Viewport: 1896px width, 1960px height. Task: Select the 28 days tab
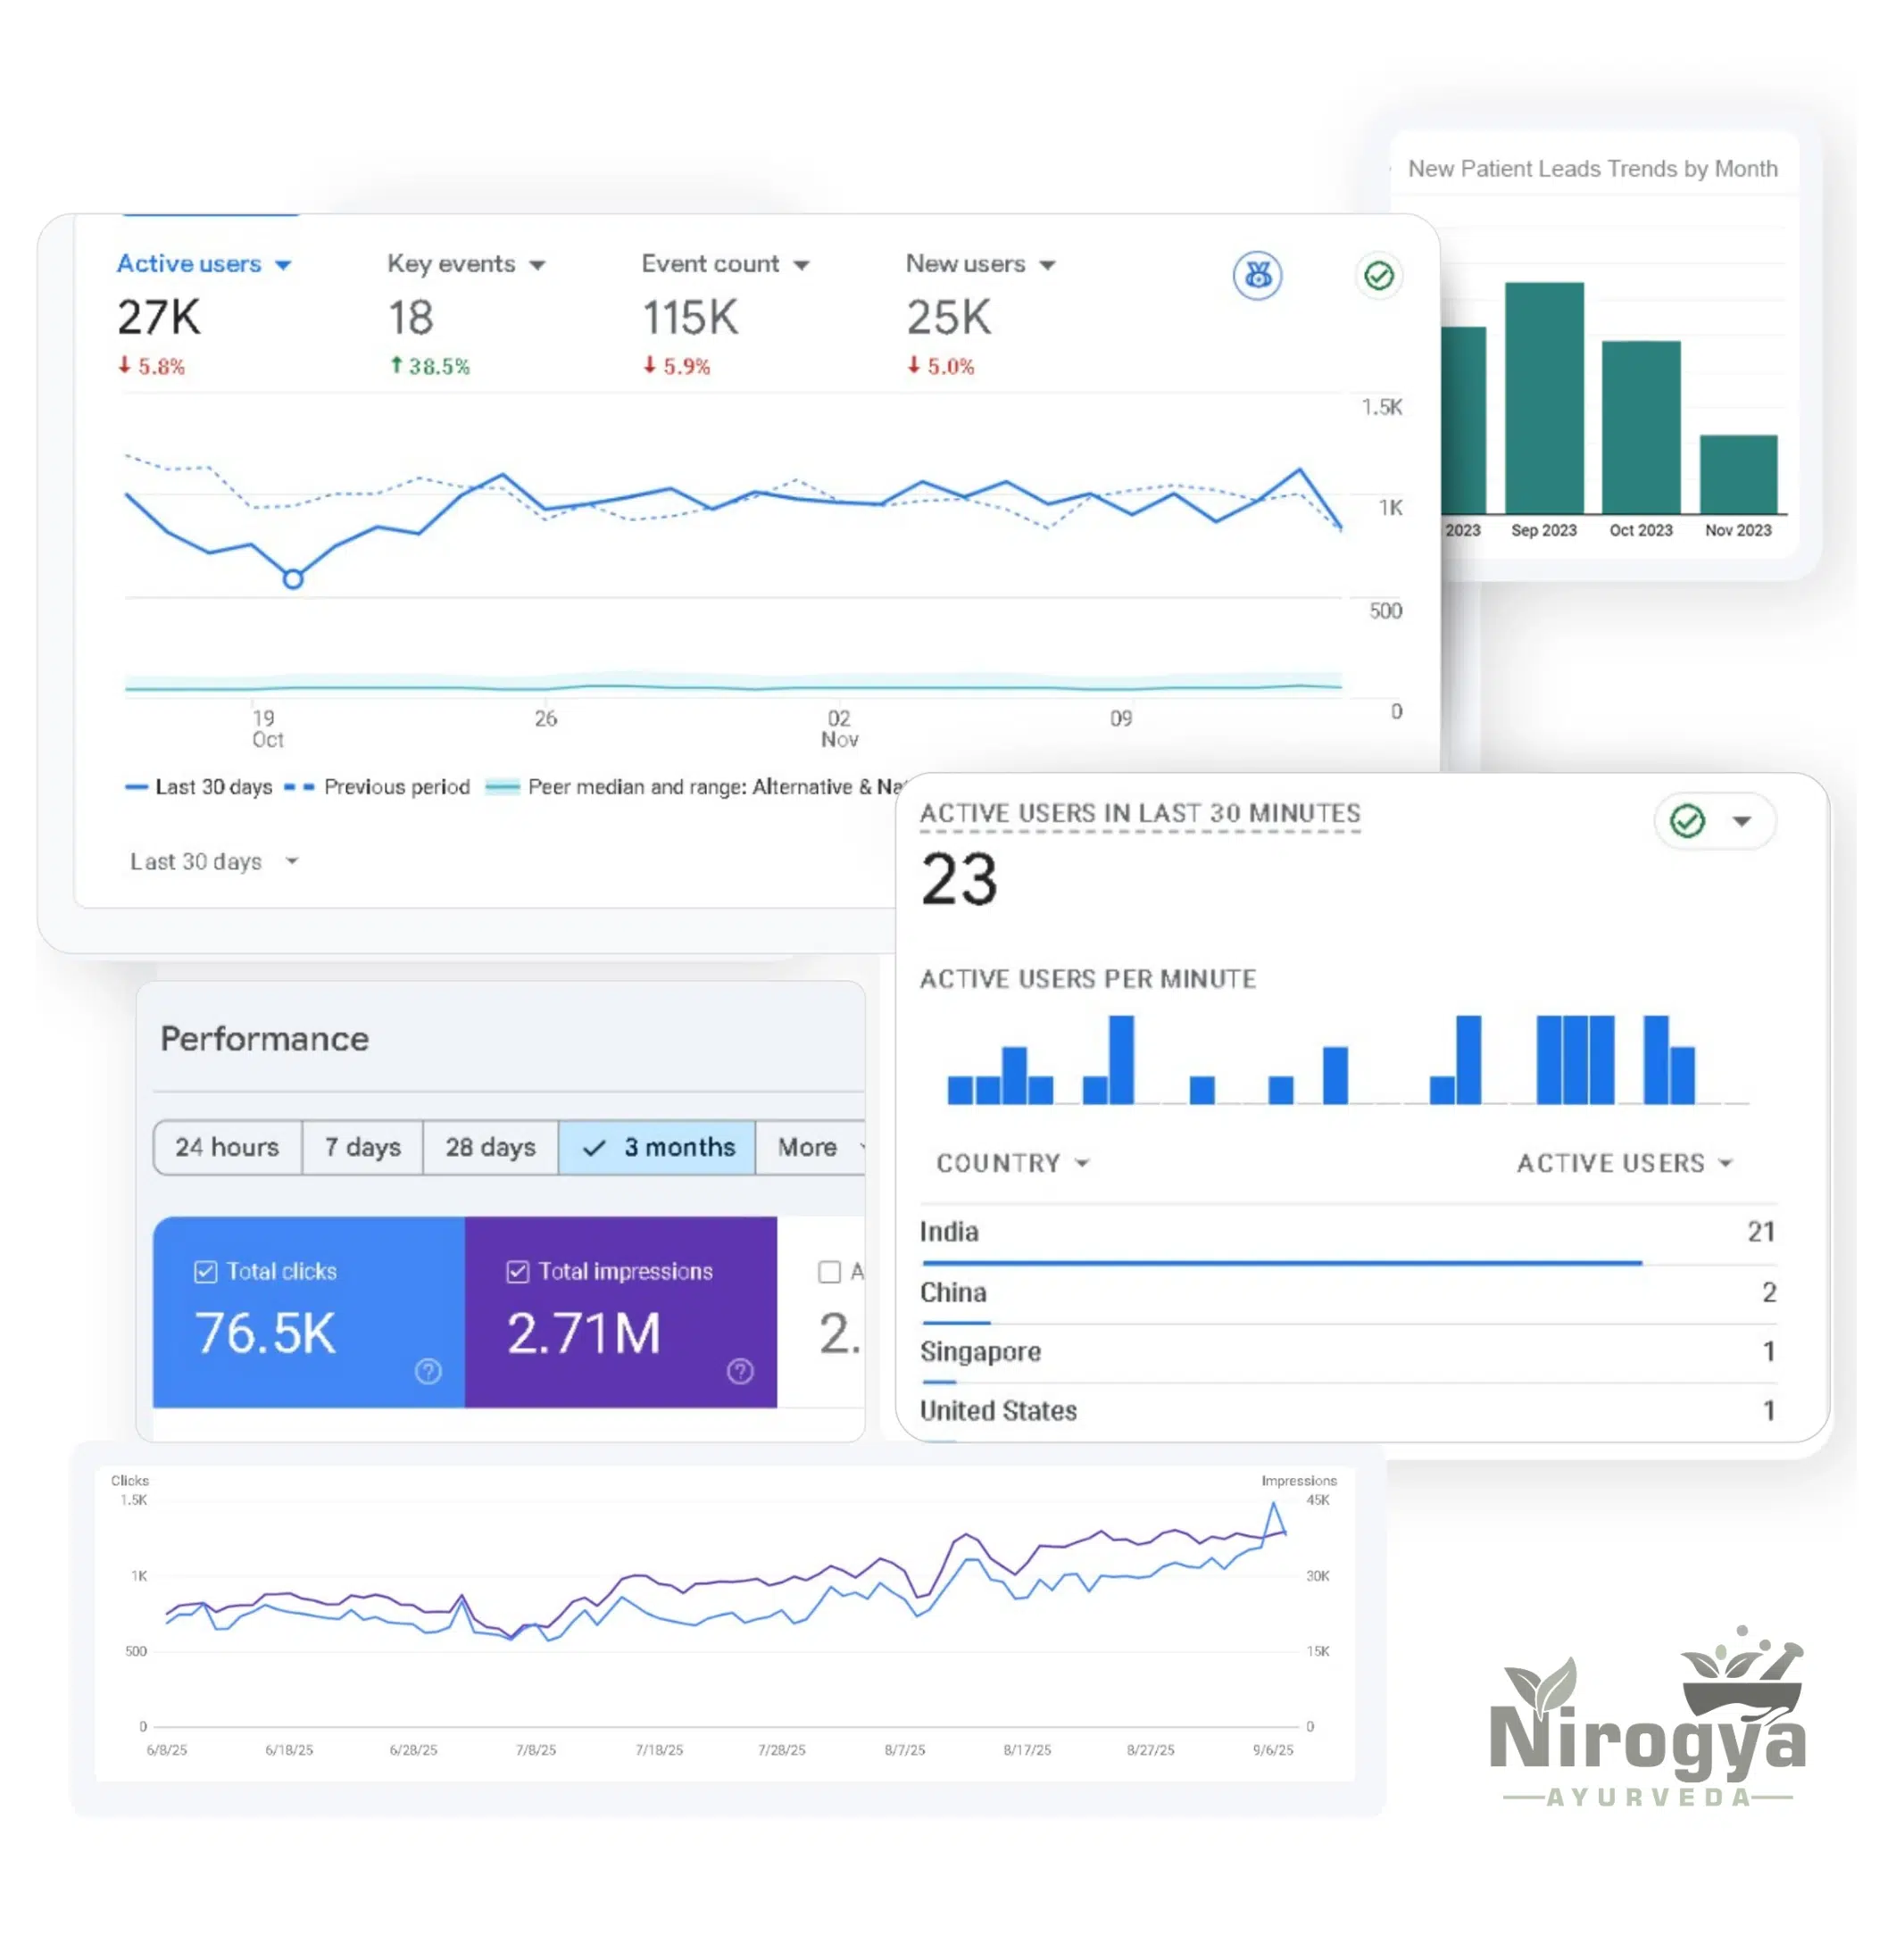pyautogui.click(x=490, y=1147)
